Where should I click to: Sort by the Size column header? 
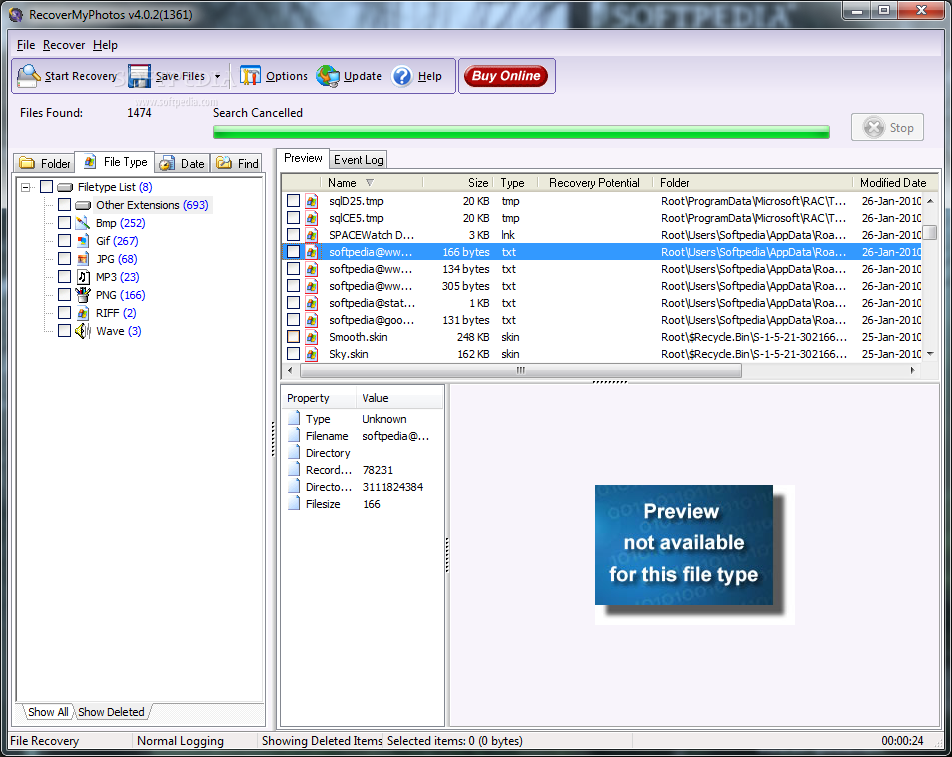pyautogui.click(x=457, y=183)
